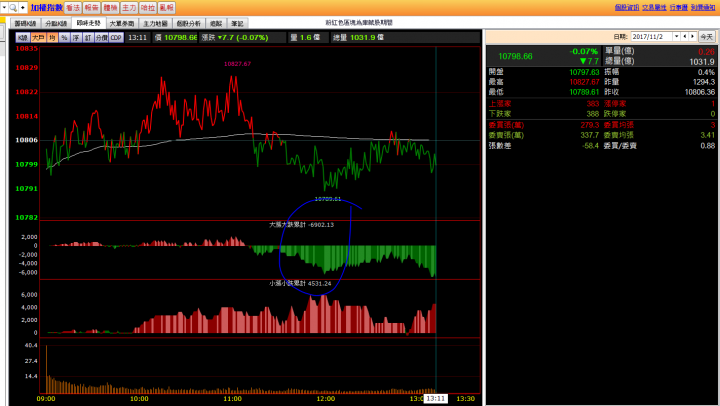The height and width of the screenshot is (406, 720).
Task: Toggle the 均 average-line button
Action: (52, 38)
